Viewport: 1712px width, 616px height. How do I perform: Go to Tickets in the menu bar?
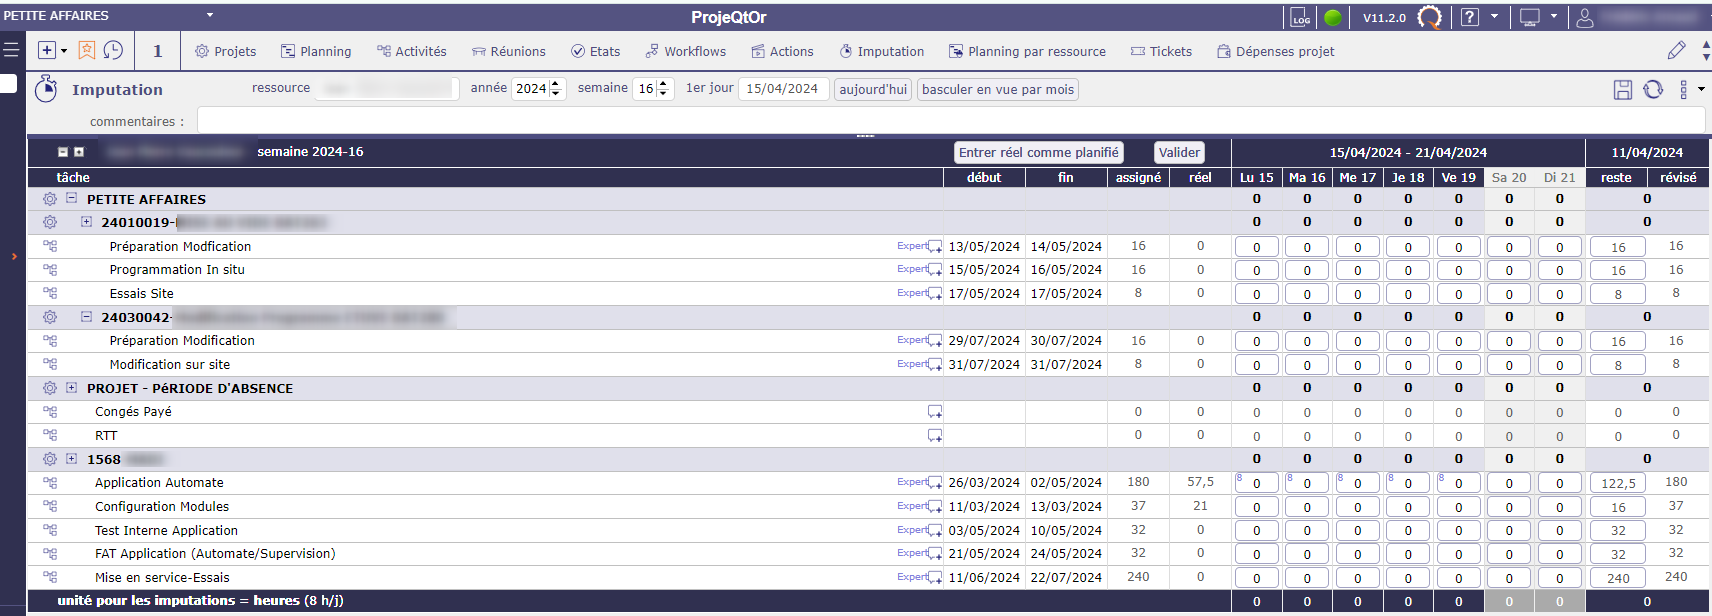coord(1161,51)
